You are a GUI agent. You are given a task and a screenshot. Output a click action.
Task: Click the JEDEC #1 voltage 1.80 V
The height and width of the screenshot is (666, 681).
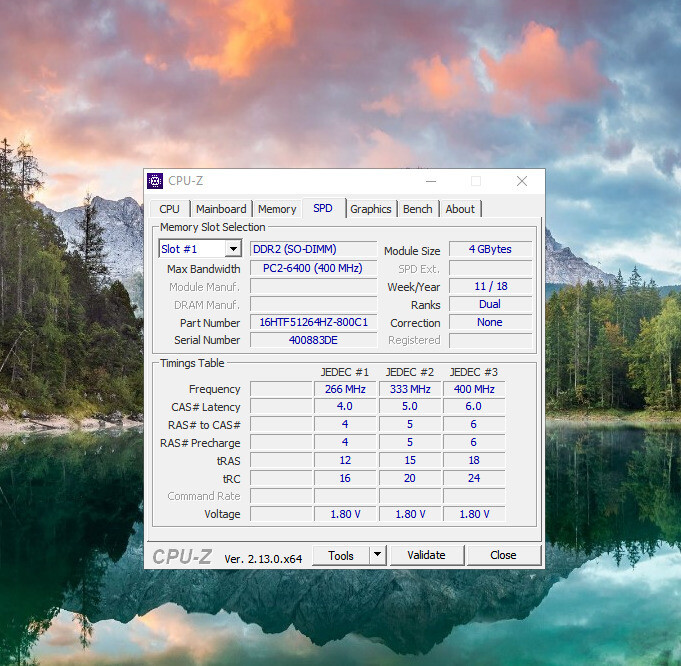tap(345, 514)
